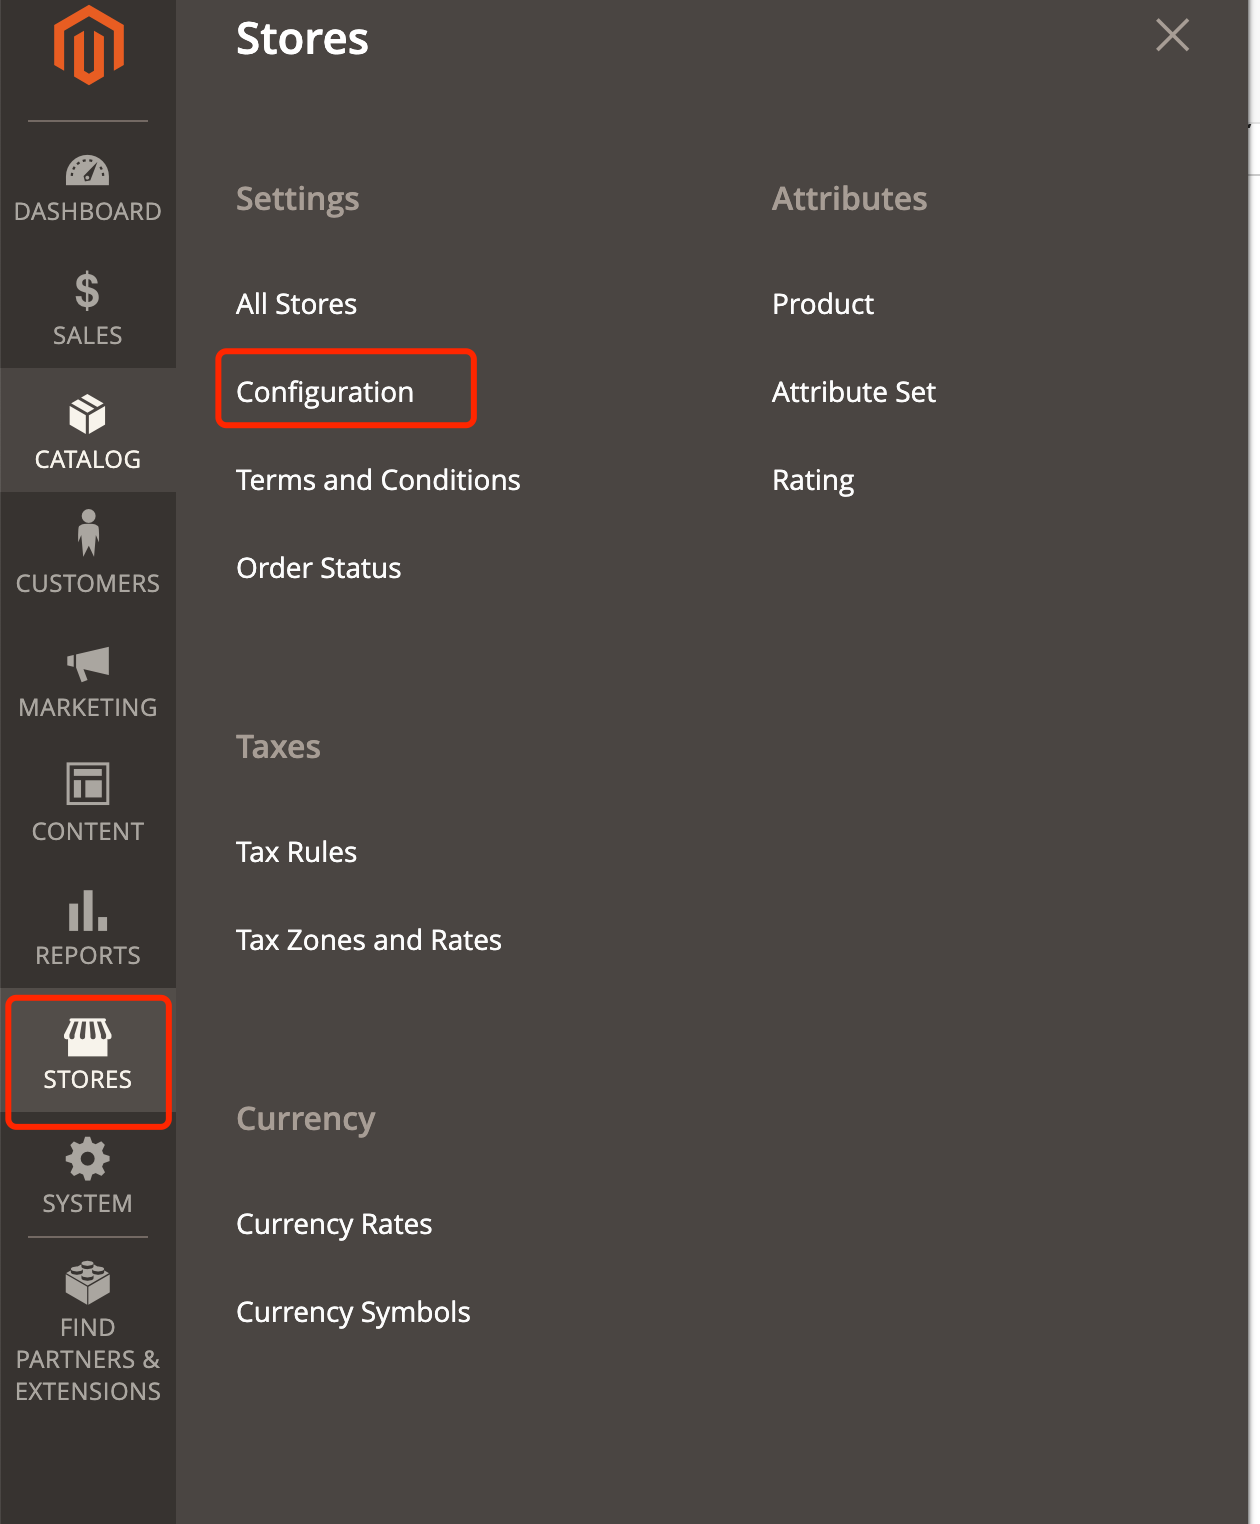Close the Stores menu panel

(x=1171, y=35)
